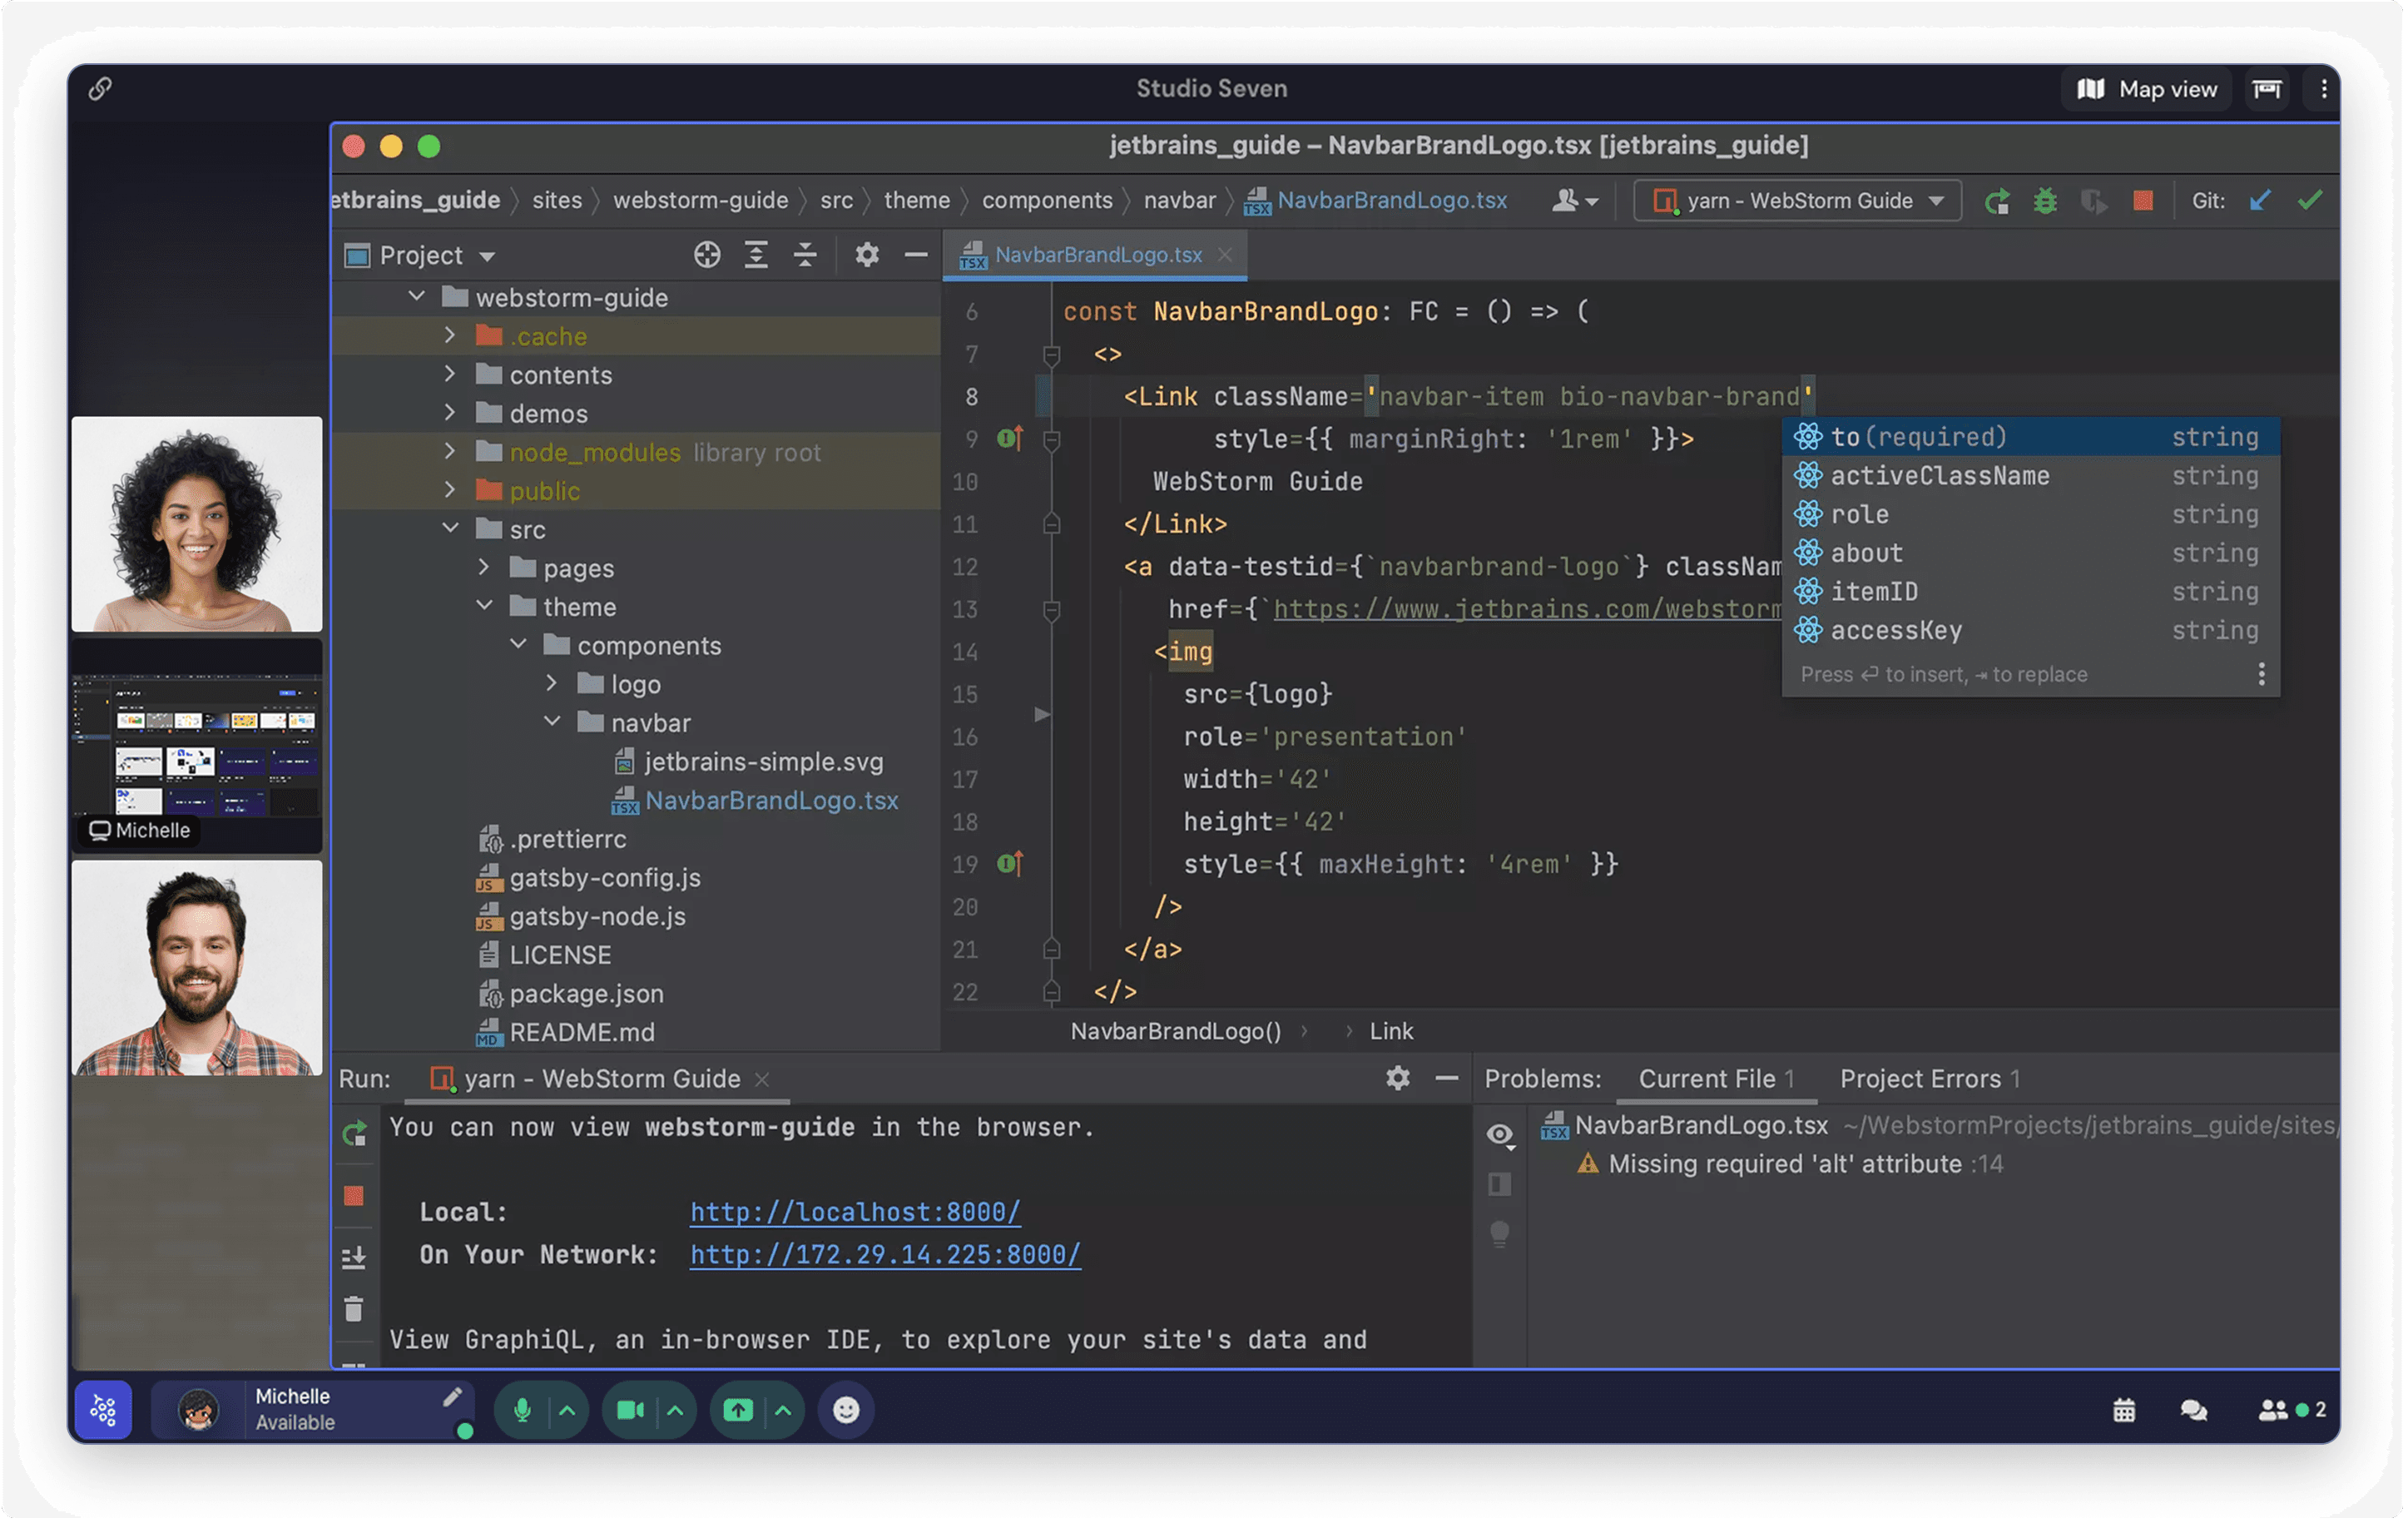
Task: Select package.json in the Project tree
Action: (x=572, y=994)
